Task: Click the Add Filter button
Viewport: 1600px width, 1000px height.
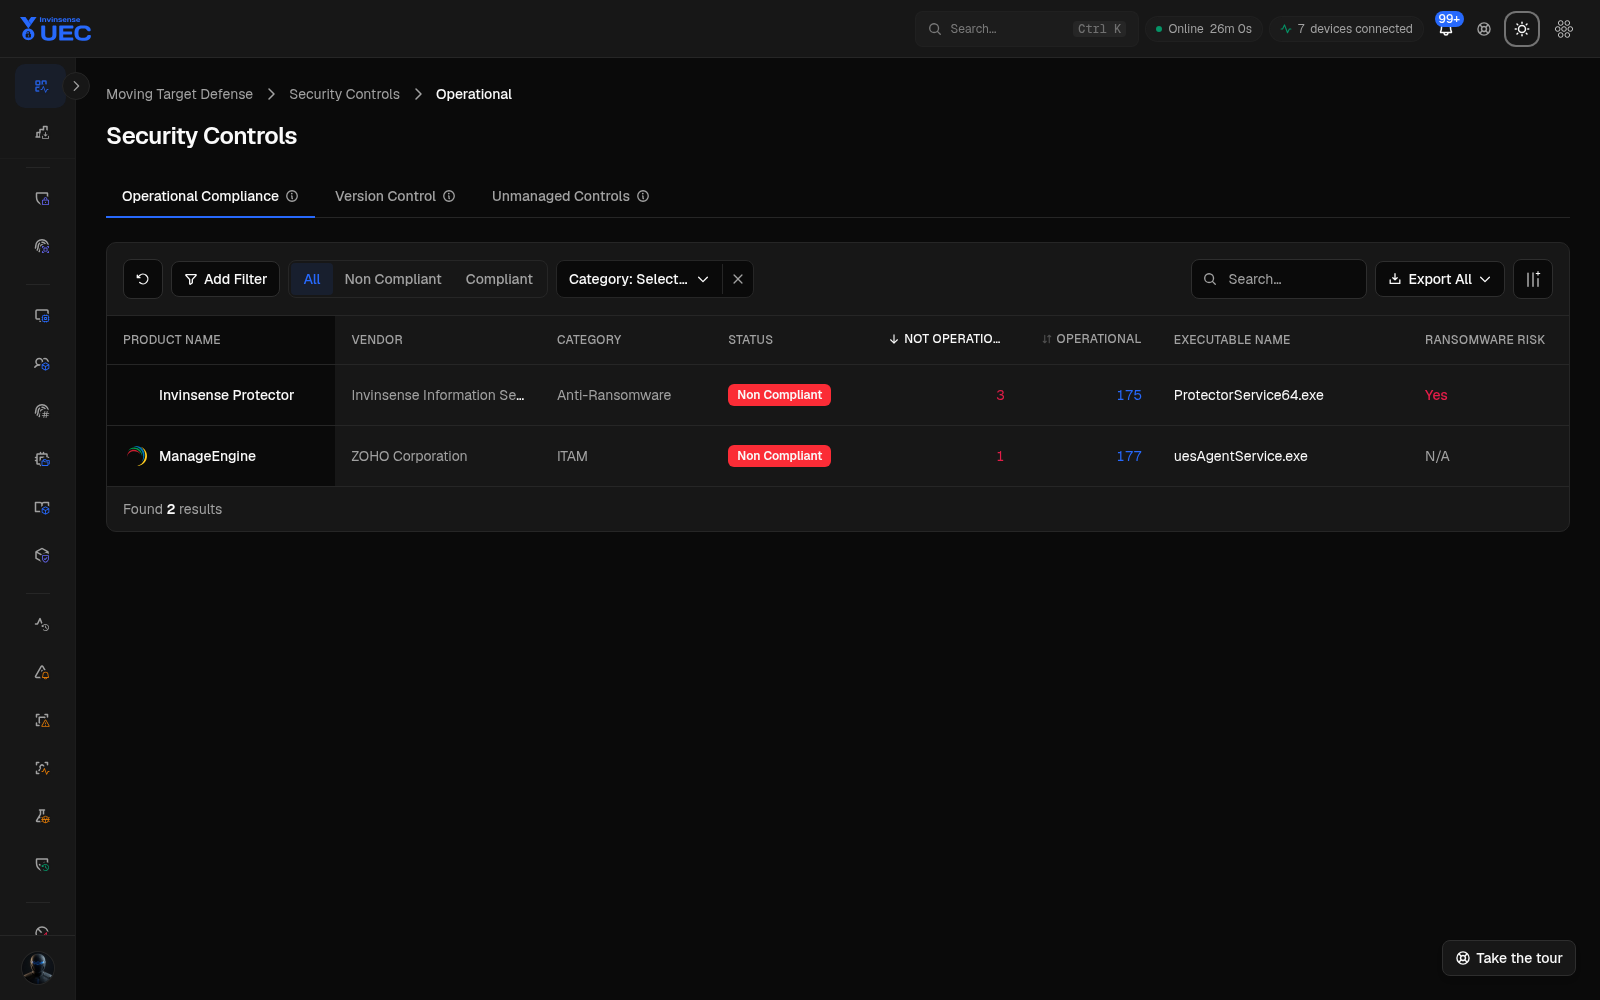Action: (x=226, y=279)
